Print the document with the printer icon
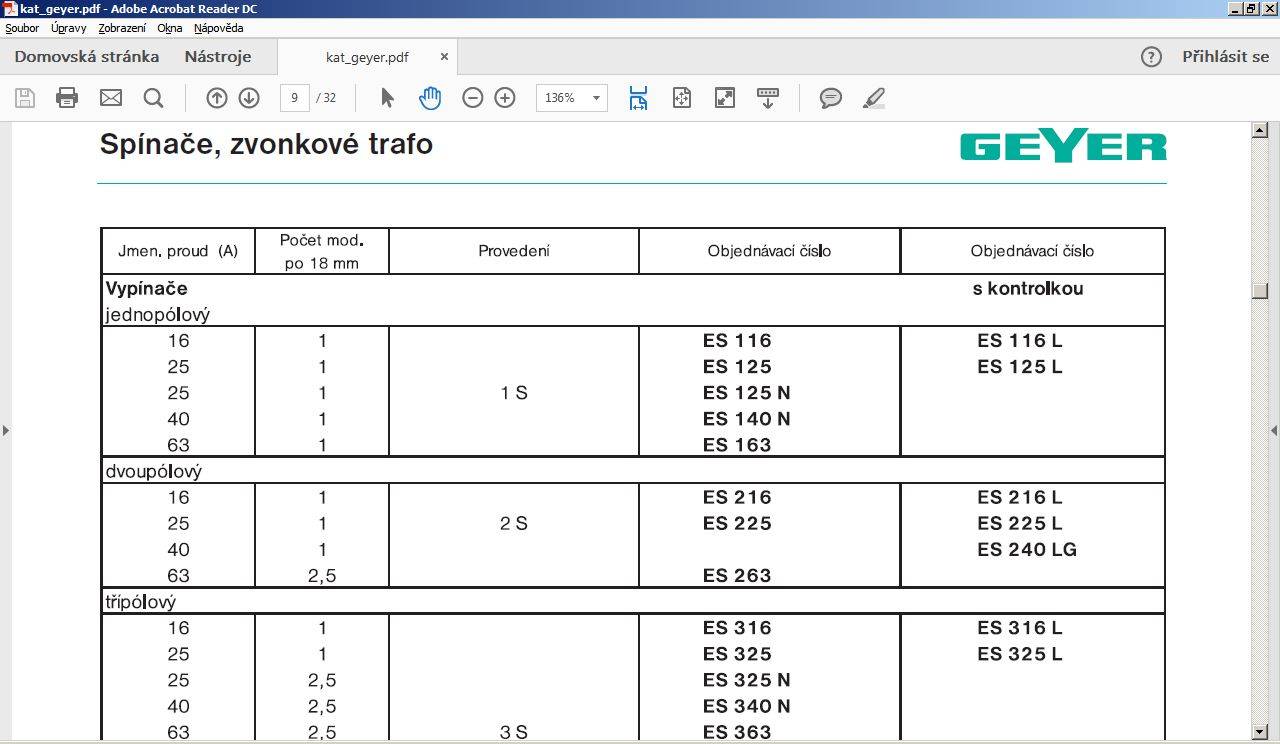Image resolution: width=1280 pixels, height=744 pixels. tap(67, 97)
